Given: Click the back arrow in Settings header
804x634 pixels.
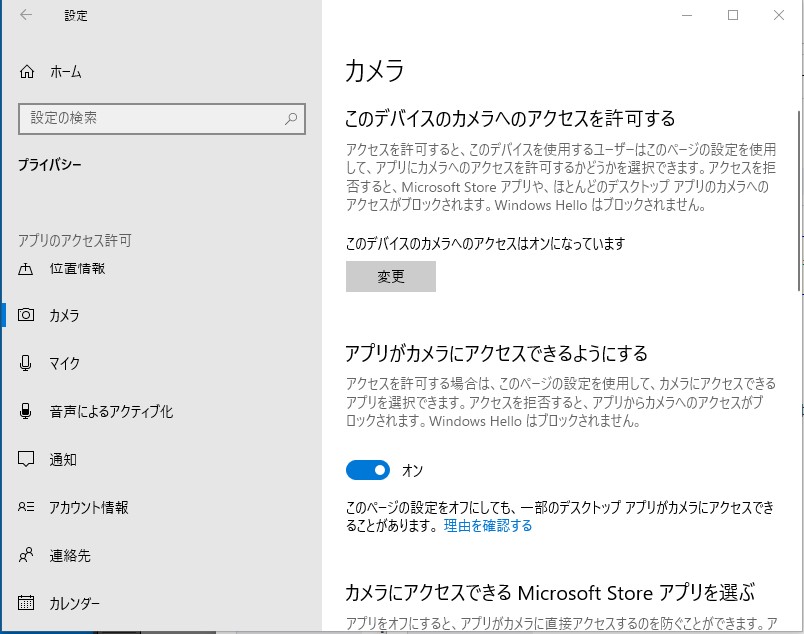Looking at the screenshot, I should [x=26, y=15].
